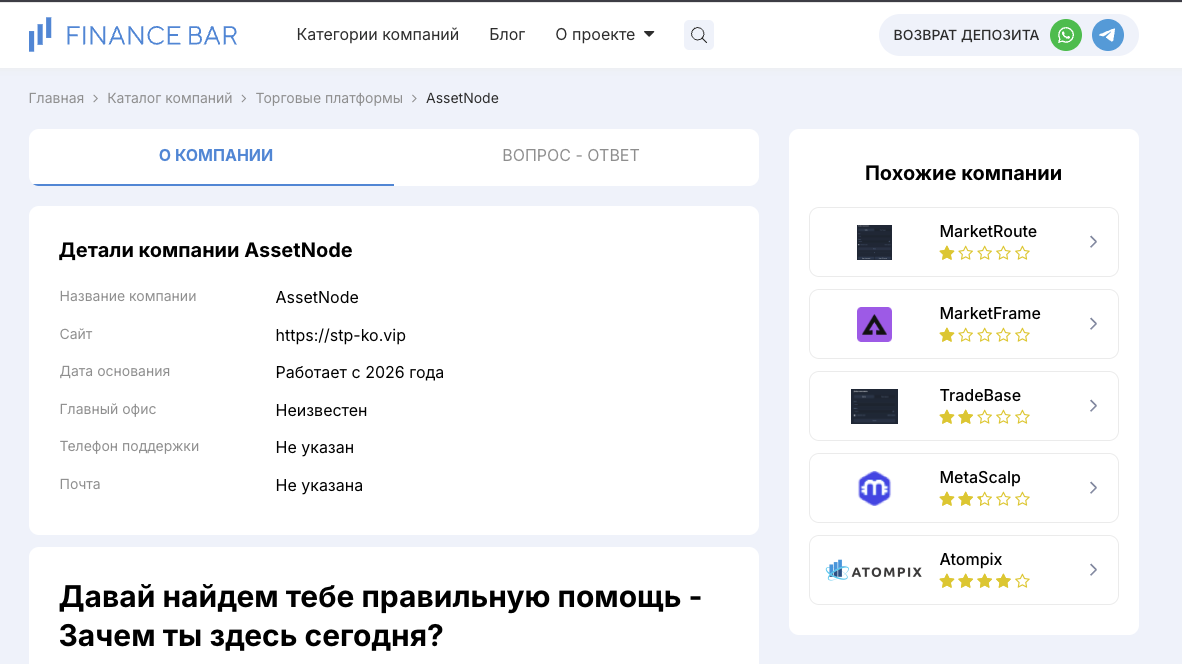Click AssetNode company name value
Image resolution: width=1182 pixels, height=664 pixels.
pyautogui.click(x=317, y=298)
